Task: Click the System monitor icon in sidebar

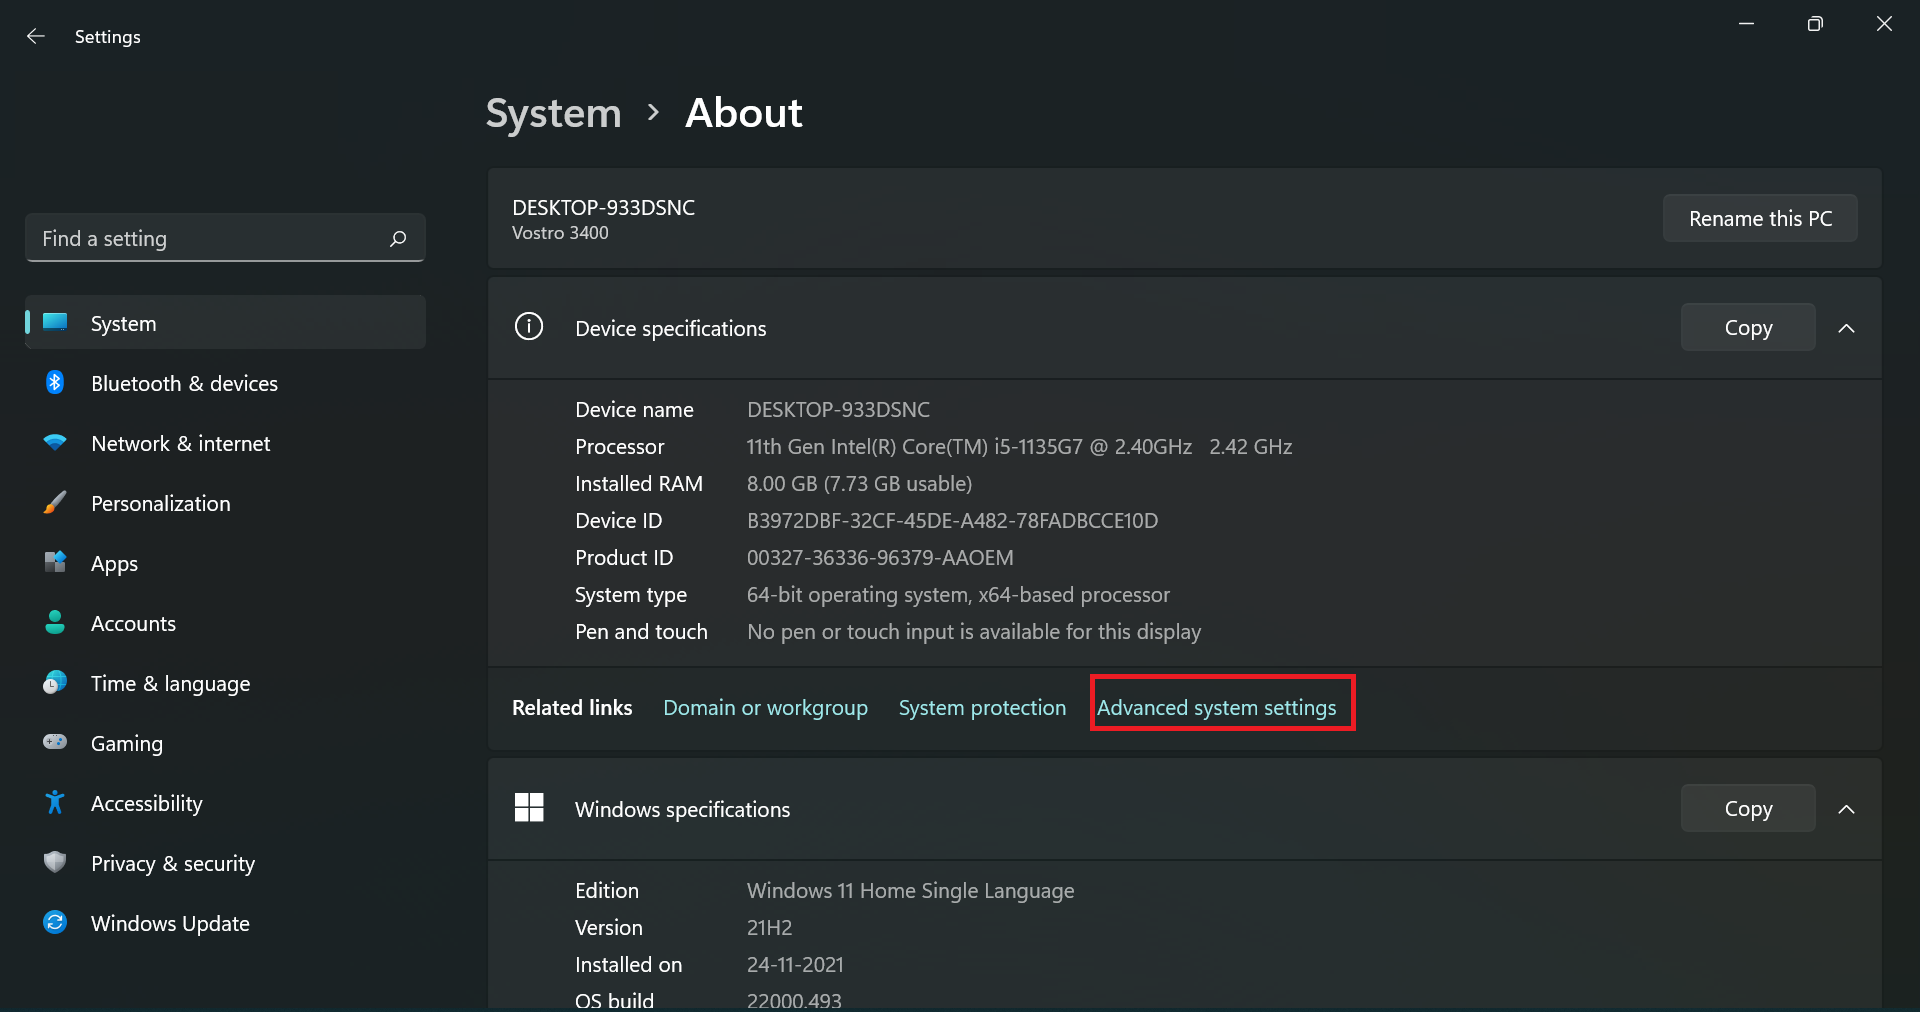Action: pyautogui.click(x=56, y=322)
